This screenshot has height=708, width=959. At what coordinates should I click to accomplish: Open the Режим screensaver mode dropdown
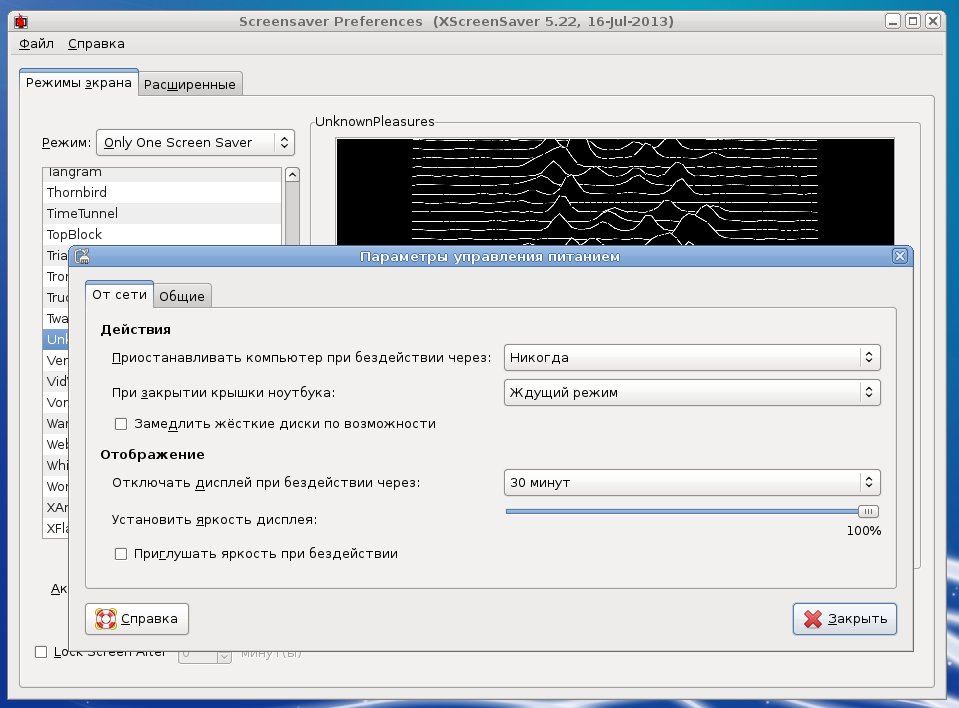pos(196,142)
